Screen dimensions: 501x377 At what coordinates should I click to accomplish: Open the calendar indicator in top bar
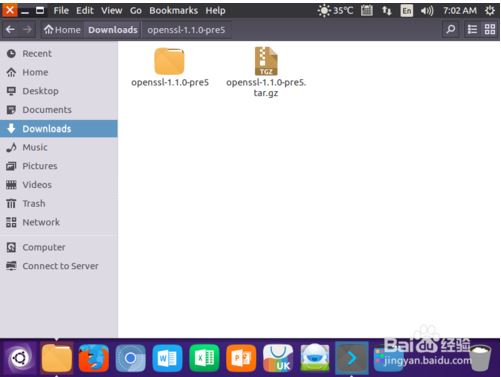[367, 11]
